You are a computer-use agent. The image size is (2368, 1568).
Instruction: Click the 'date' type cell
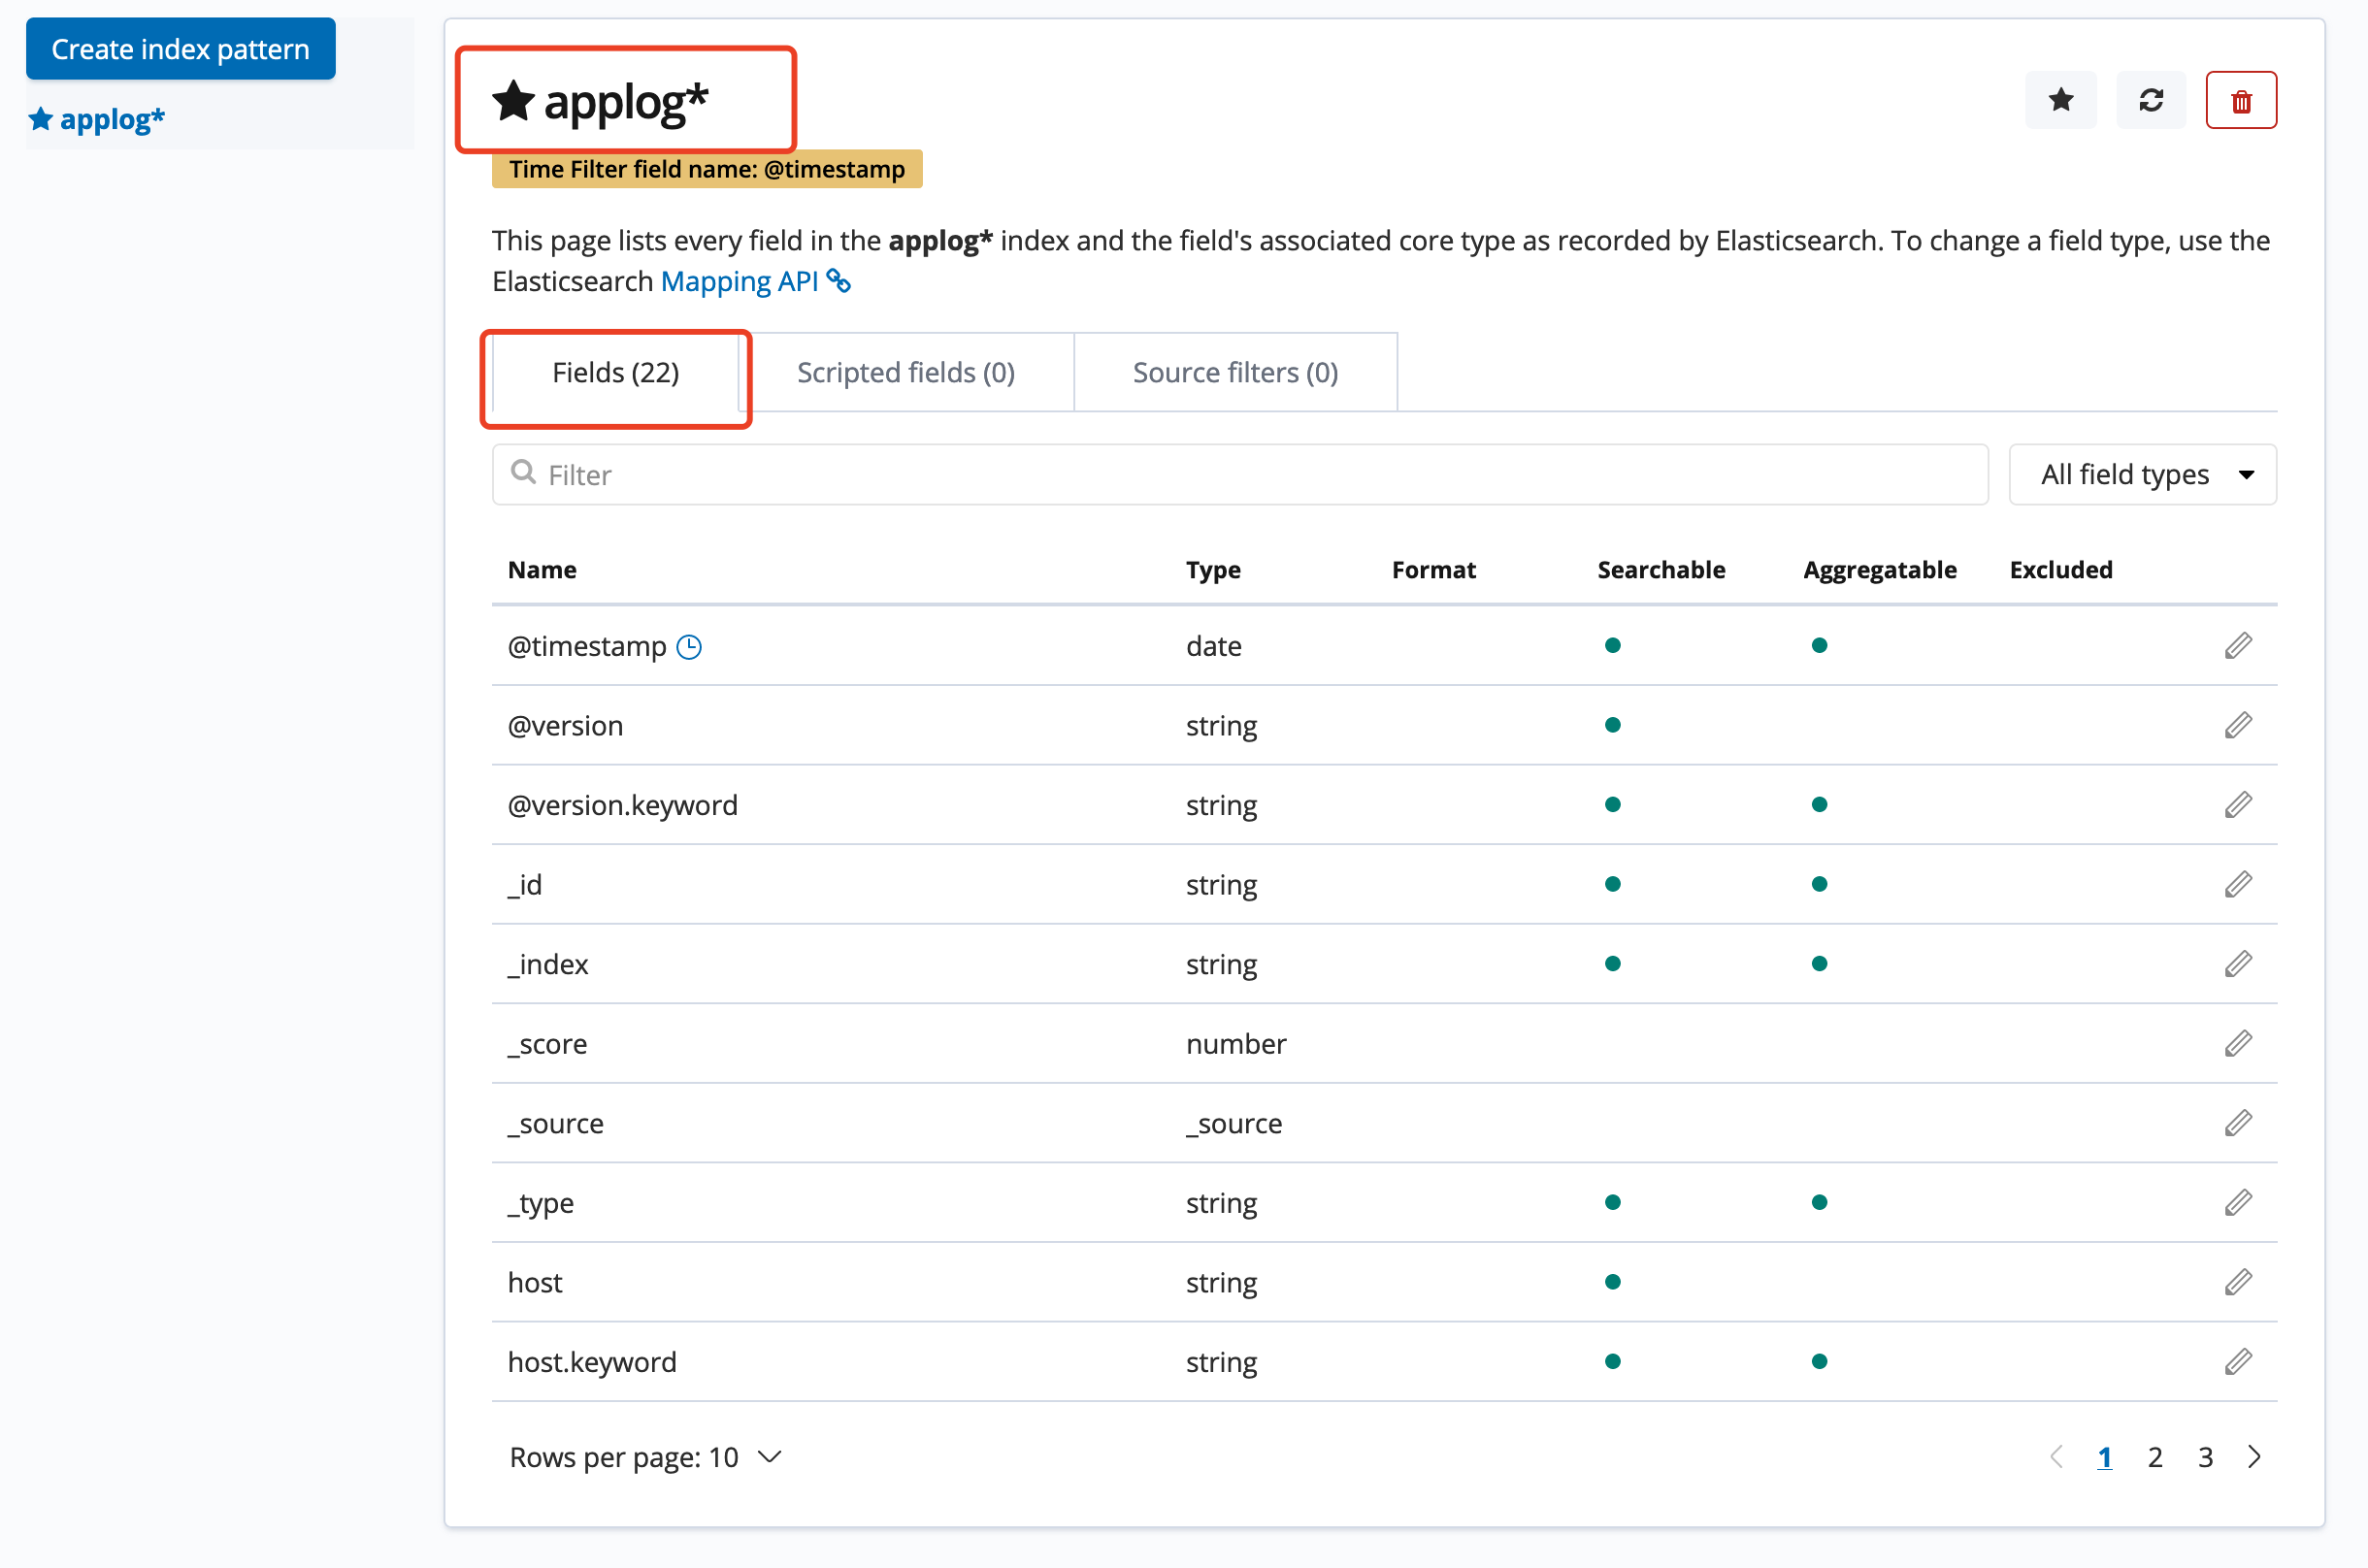(1213, 646)
